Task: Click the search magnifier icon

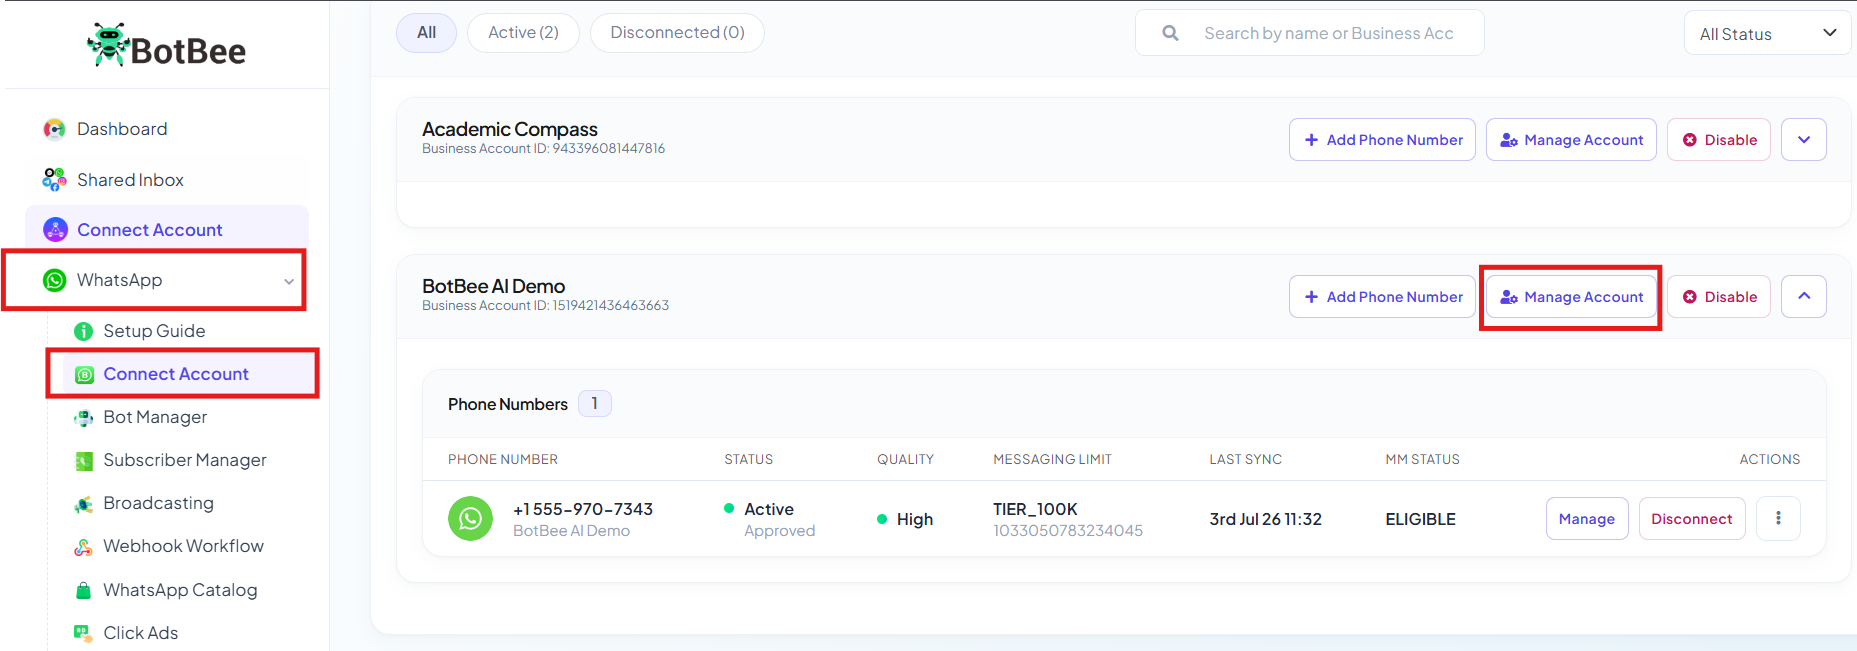Action: (x=1170, y=33)
